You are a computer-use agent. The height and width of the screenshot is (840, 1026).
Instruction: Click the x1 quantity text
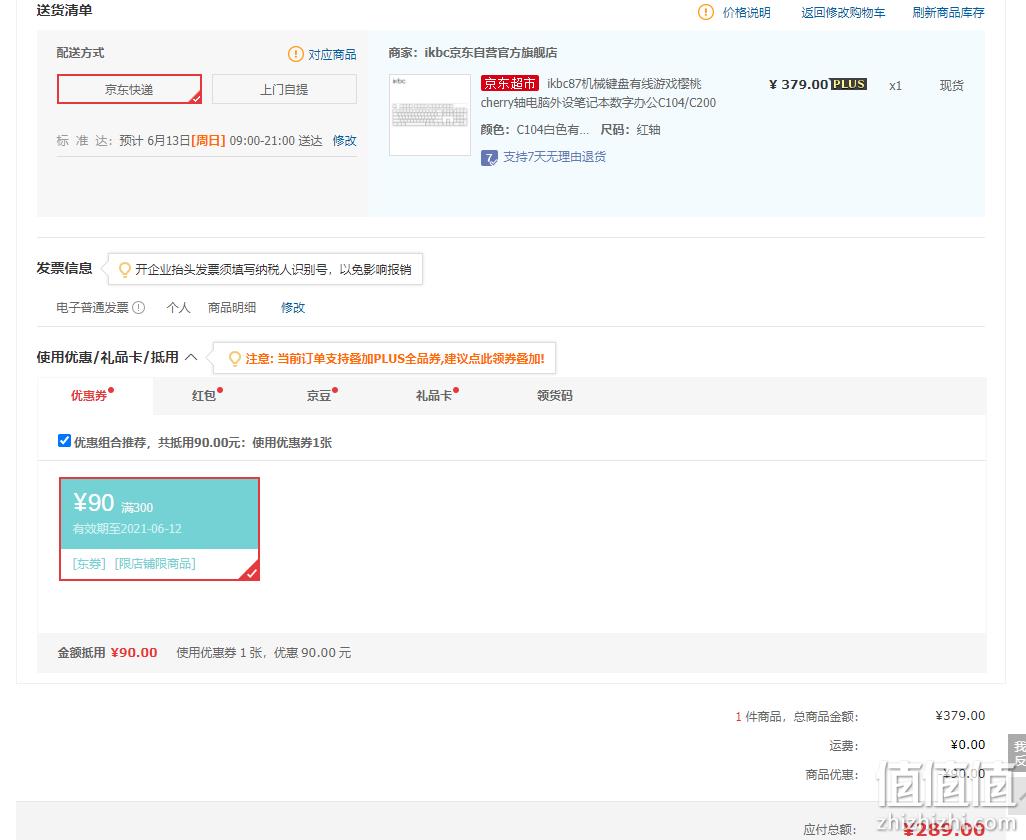tap(895, 86)
